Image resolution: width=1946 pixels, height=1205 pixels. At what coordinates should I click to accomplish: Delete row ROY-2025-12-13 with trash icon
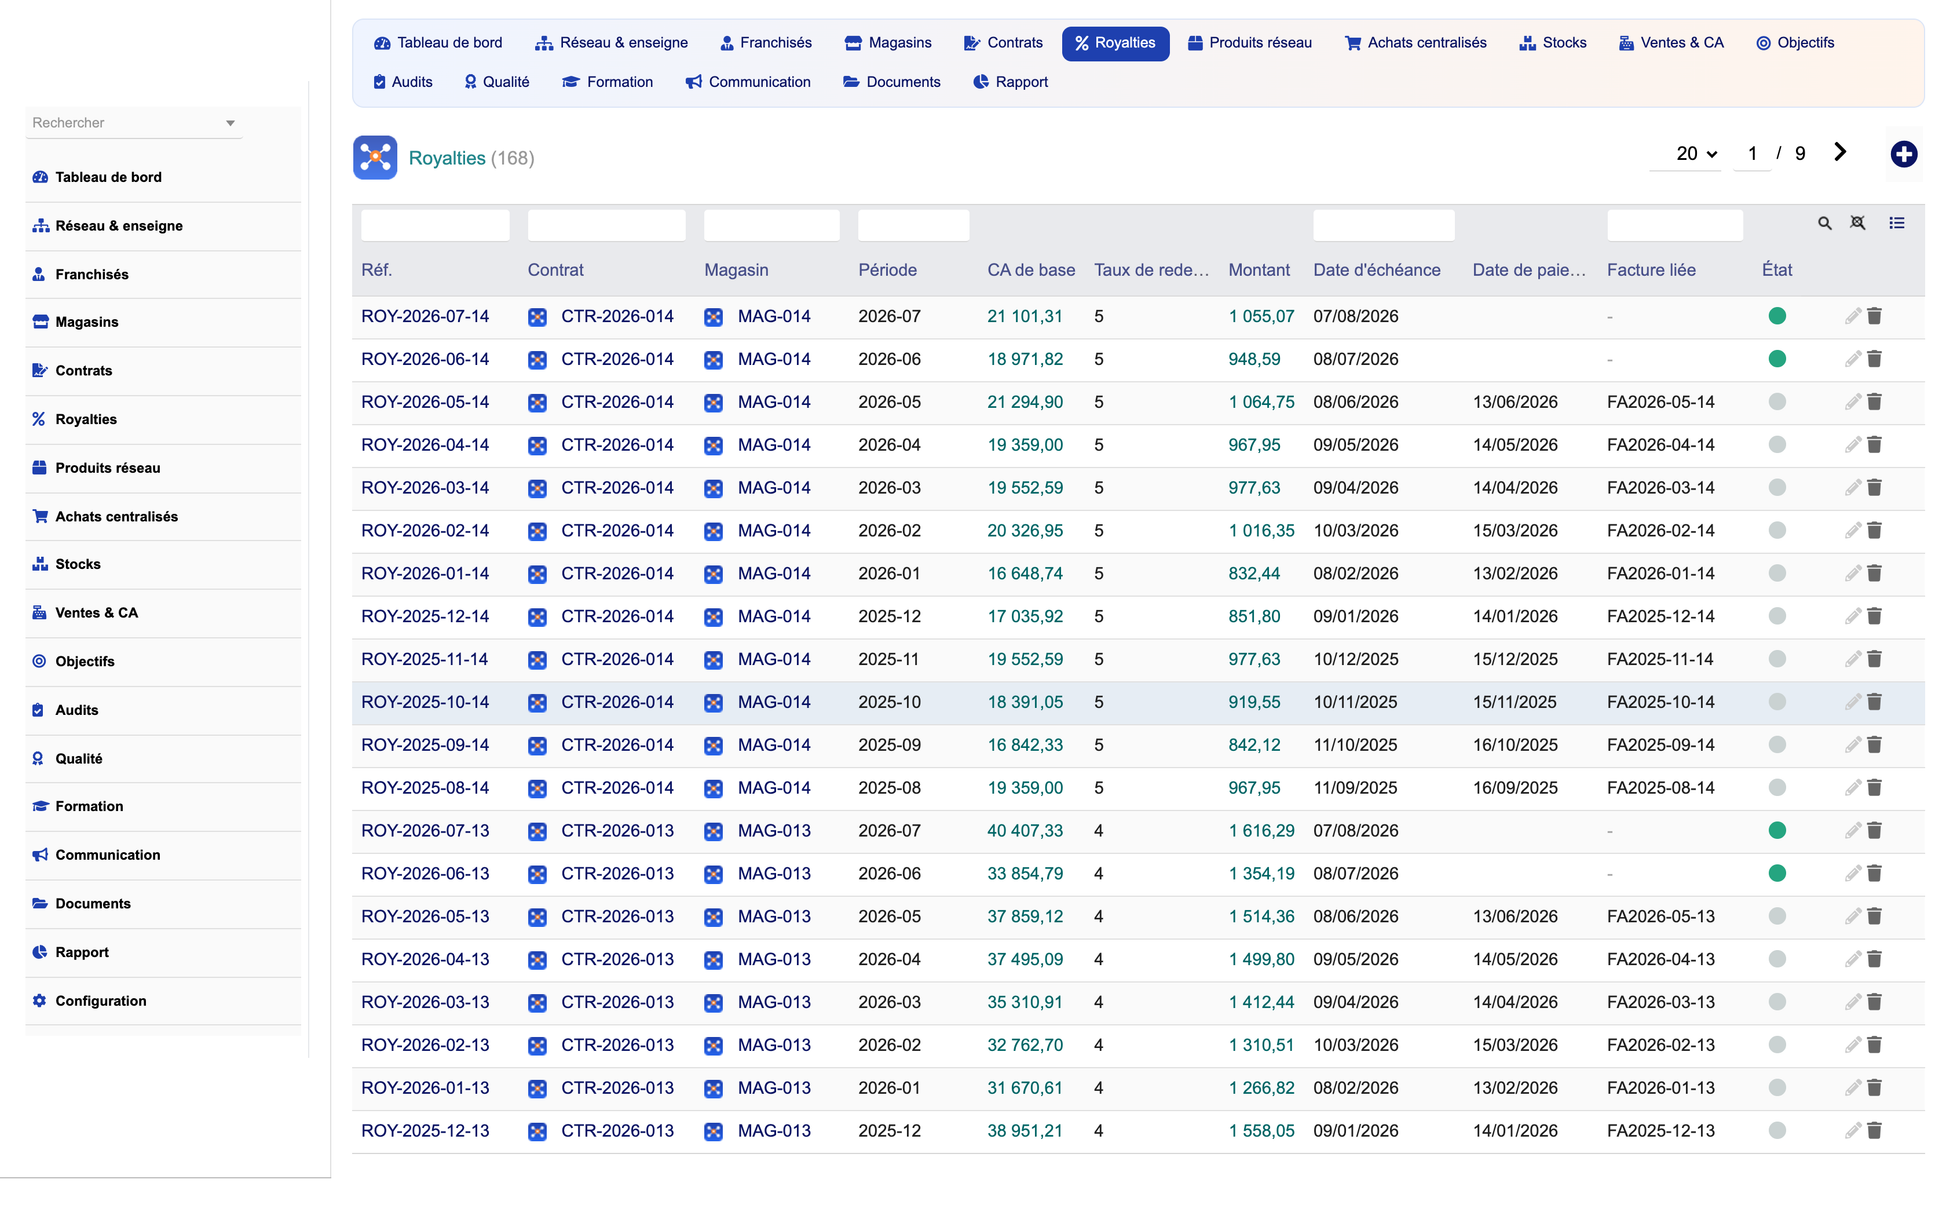click(x=1874, y=1131)
